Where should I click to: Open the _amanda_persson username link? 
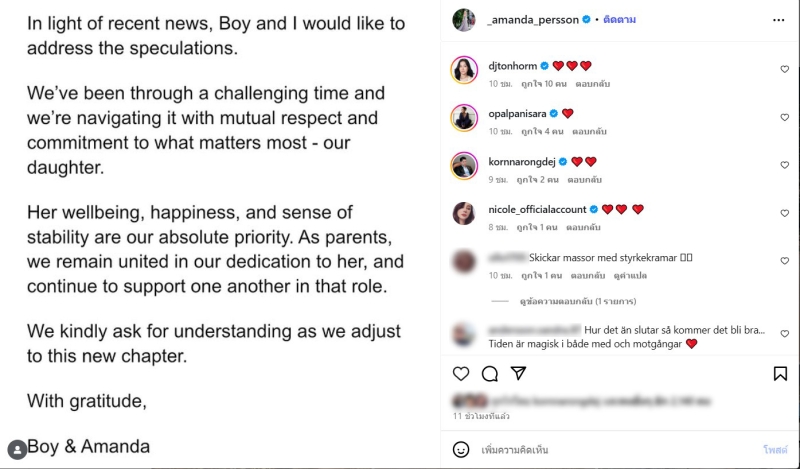[532, 19]
